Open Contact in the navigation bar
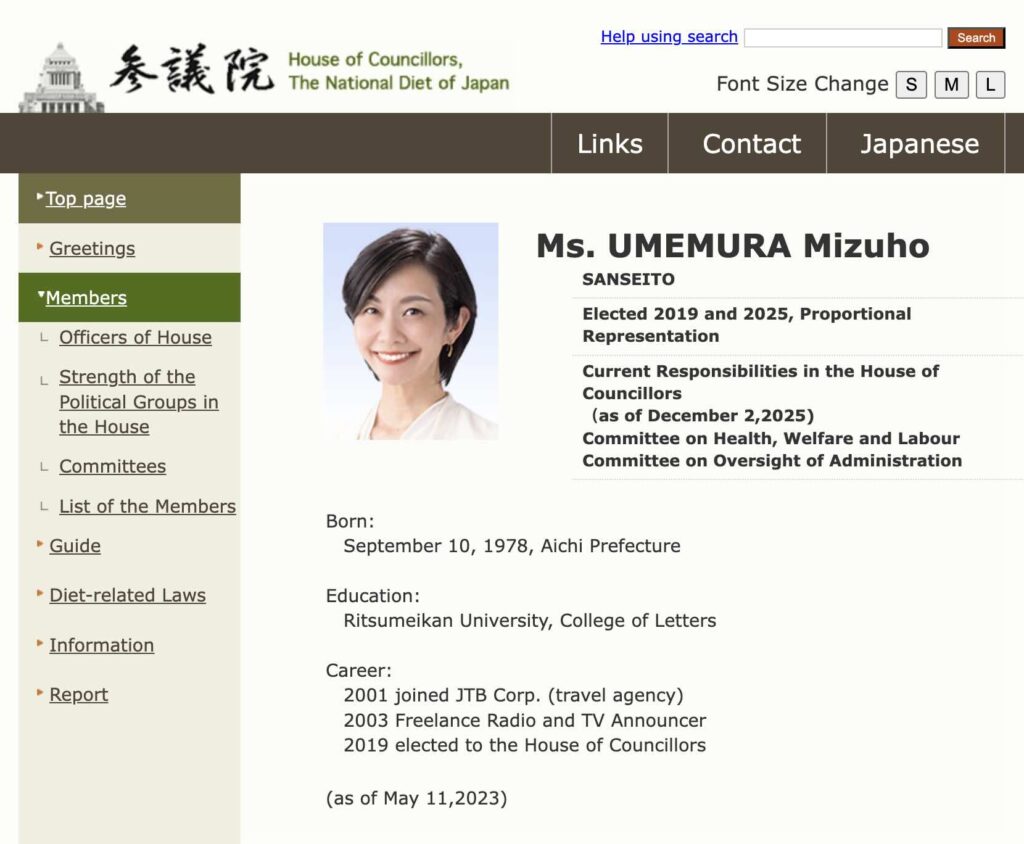1024x844 pixels. tap(751, 144)
